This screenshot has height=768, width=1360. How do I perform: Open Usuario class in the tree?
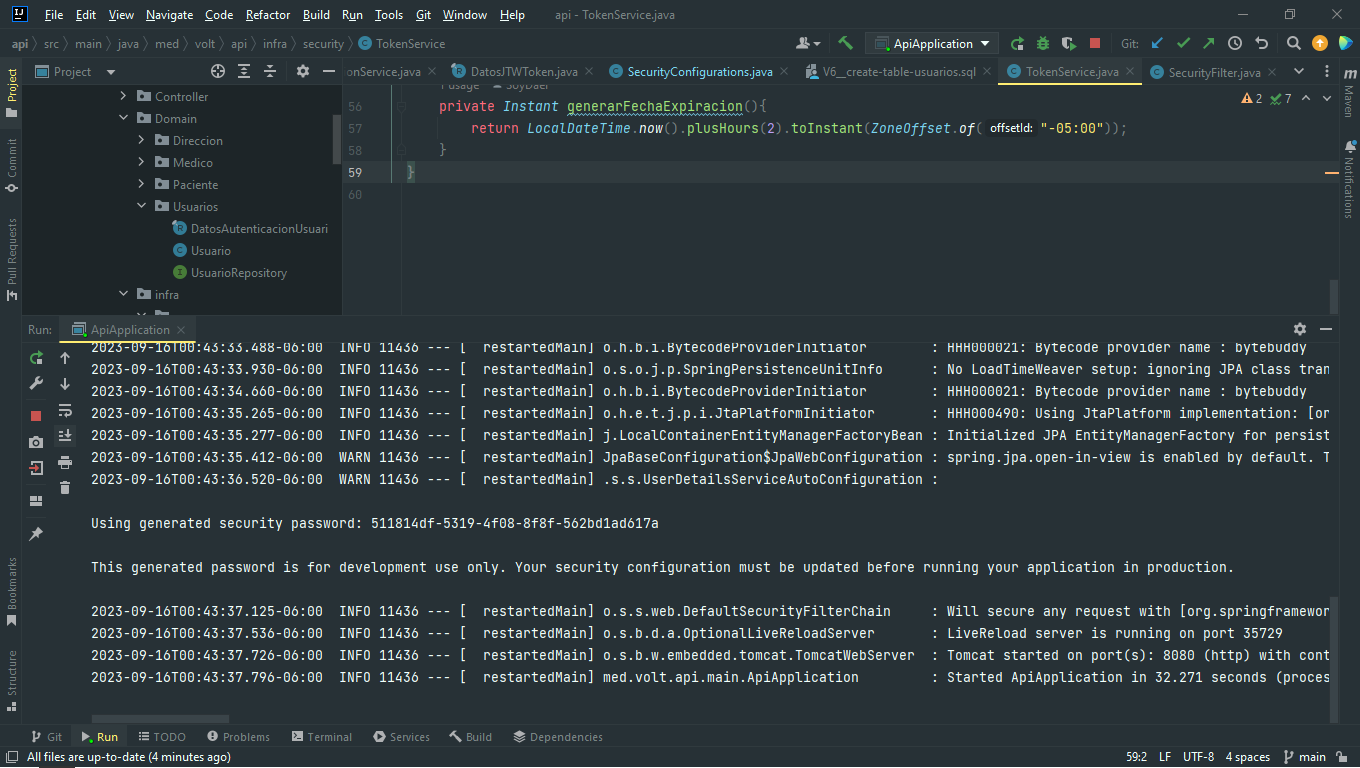click(202, 250)
